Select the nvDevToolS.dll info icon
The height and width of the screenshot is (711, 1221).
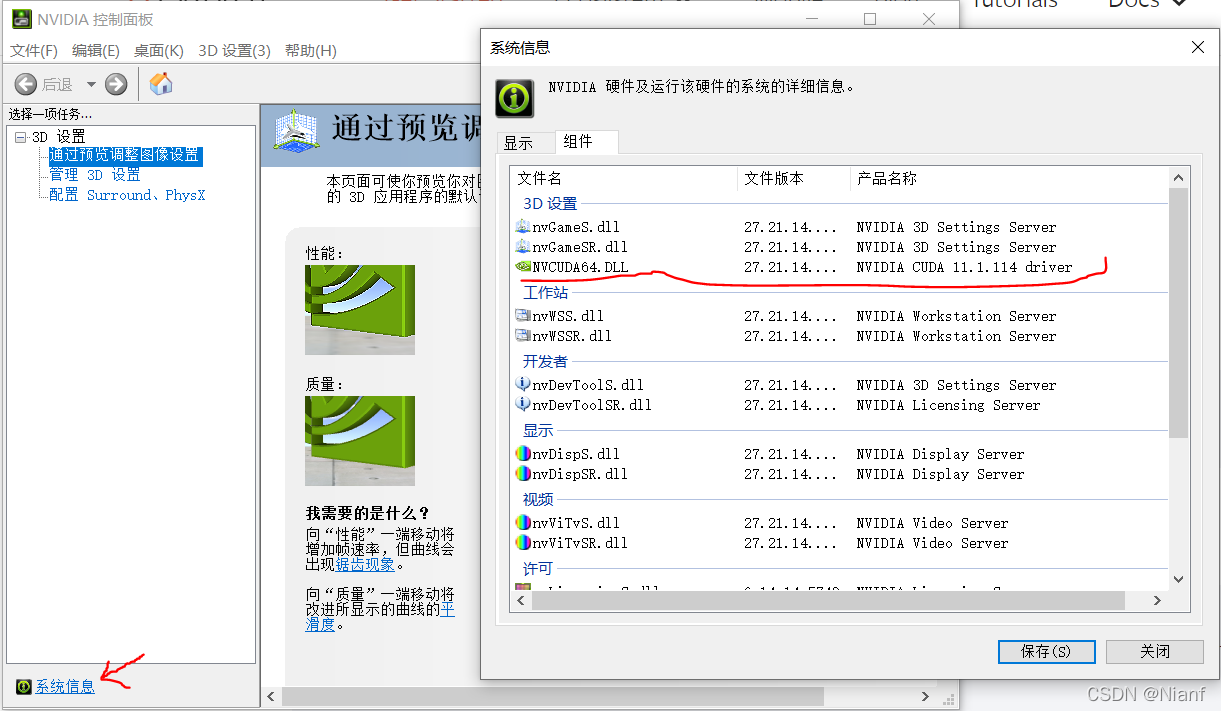pos(522,385)
